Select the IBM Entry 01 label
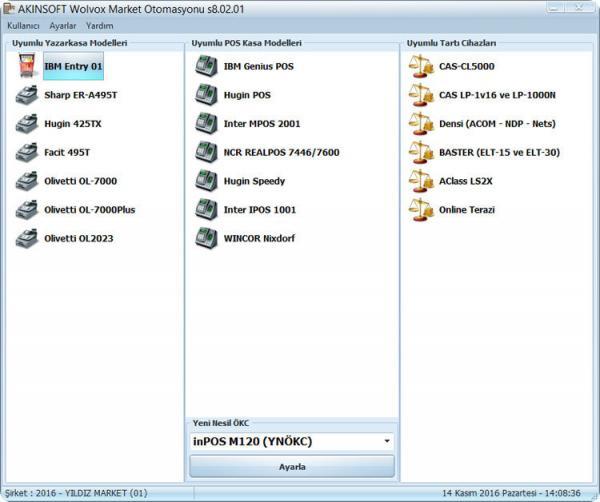The height and width of the screenshot is (502, 600). [x=73, y=66]
